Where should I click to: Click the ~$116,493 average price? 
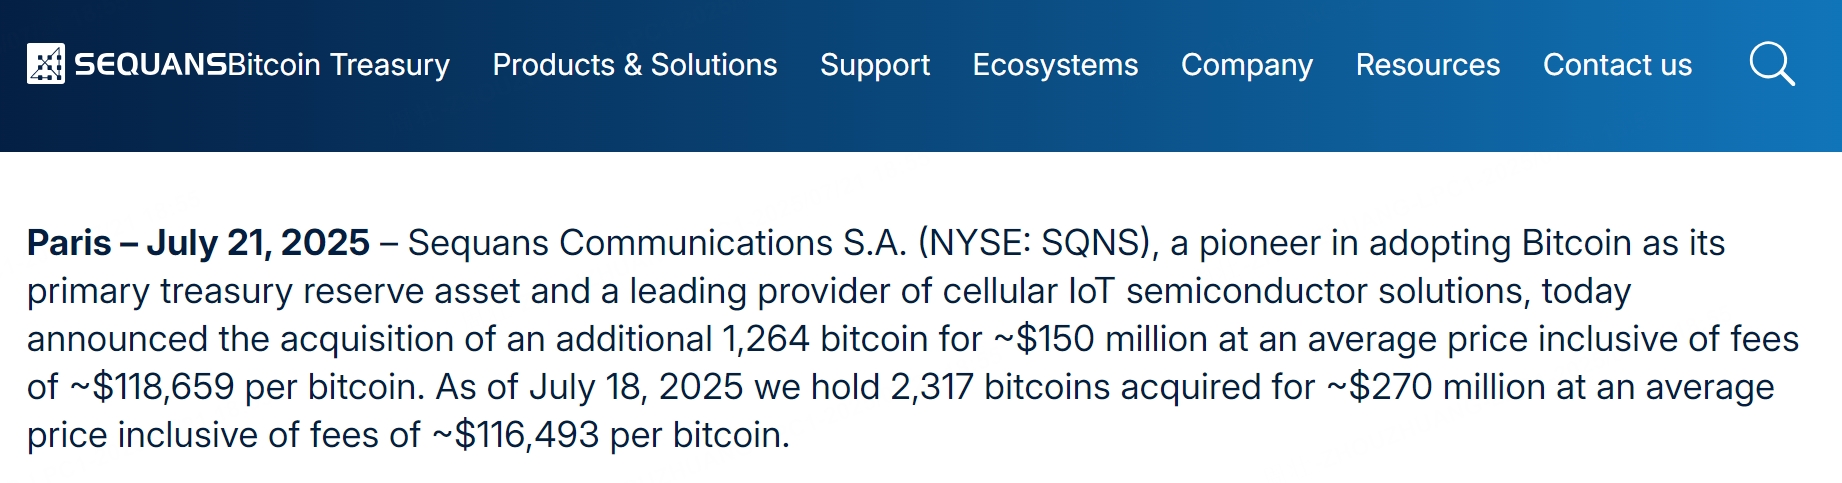point(516,435)
